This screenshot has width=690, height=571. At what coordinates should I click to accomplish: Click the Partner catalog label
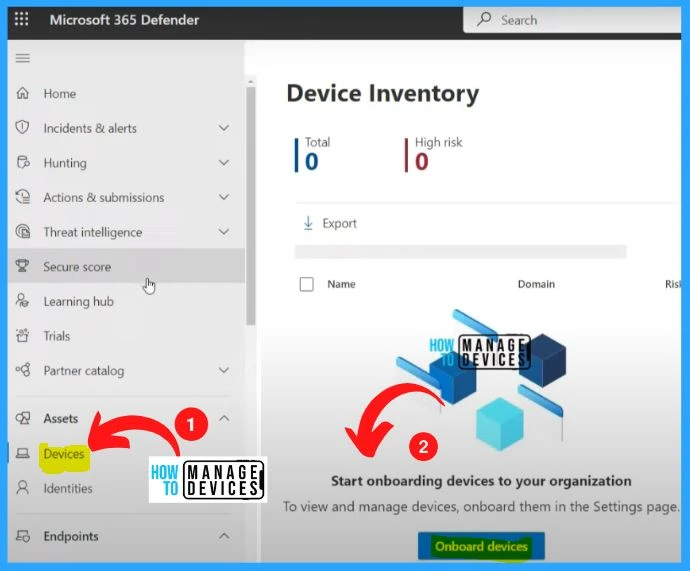[x=84, y=370]
